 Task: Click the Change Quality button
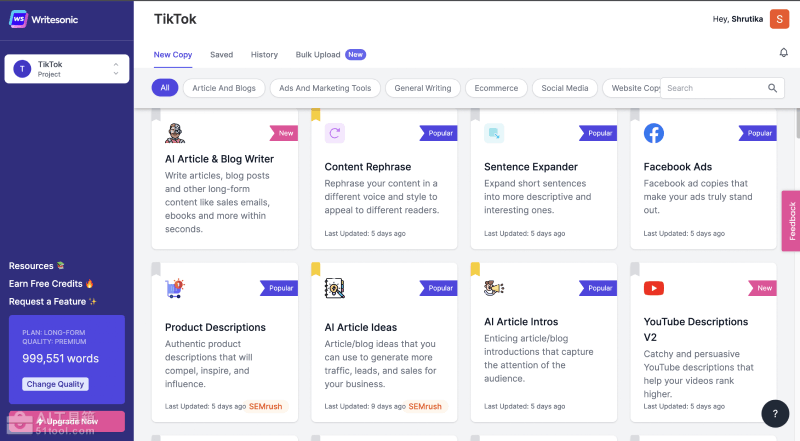55,384
